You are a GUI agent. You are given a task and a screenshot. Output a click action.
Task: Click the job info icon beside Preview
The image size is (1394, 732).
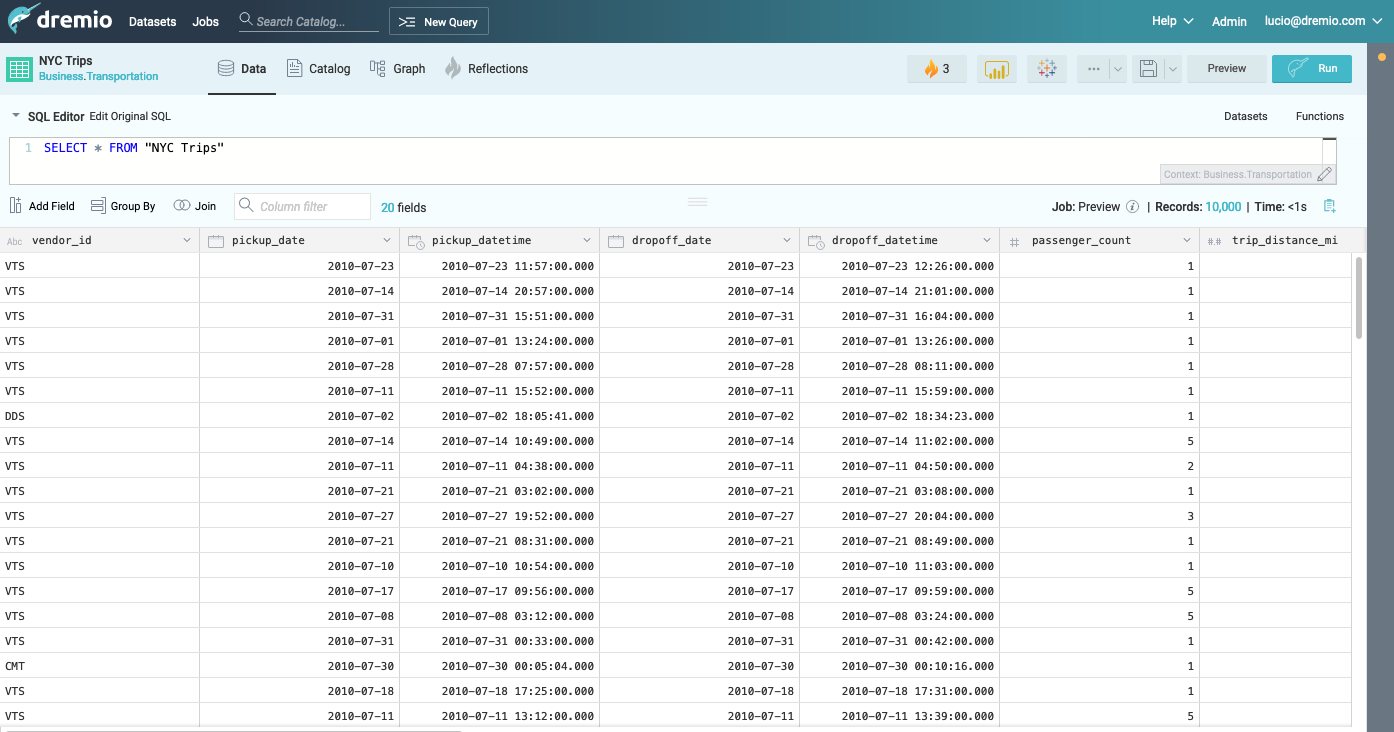(x=1132, y=207)
